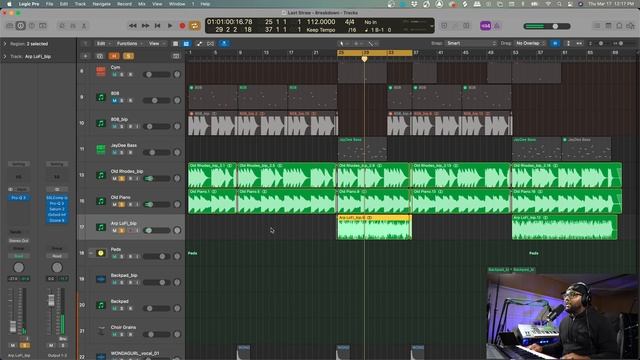Viewport: 640px width, 360px height.
Task: Open the Logic Pro menu
Action: point(29,4)
